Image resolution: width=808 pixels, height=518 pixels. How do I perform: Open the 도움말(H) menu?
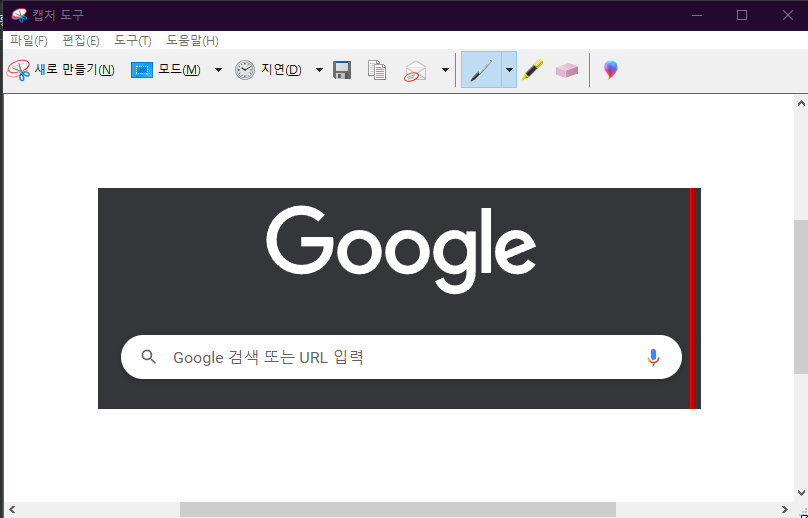click(192, 40)
